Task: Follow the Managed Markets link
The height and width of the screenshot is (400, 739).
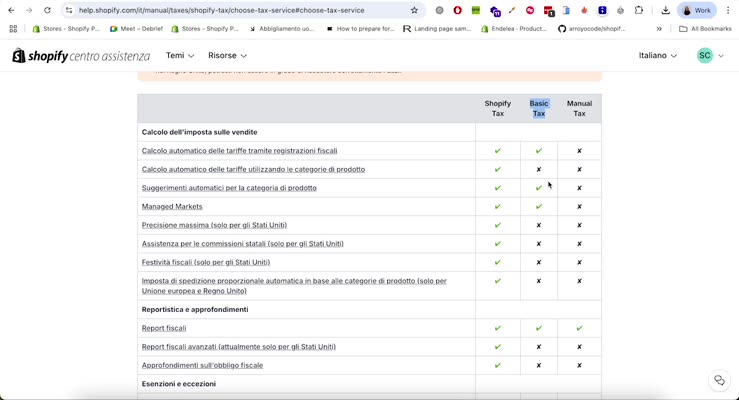Action: pyautogui.click(x=172, y=206)
